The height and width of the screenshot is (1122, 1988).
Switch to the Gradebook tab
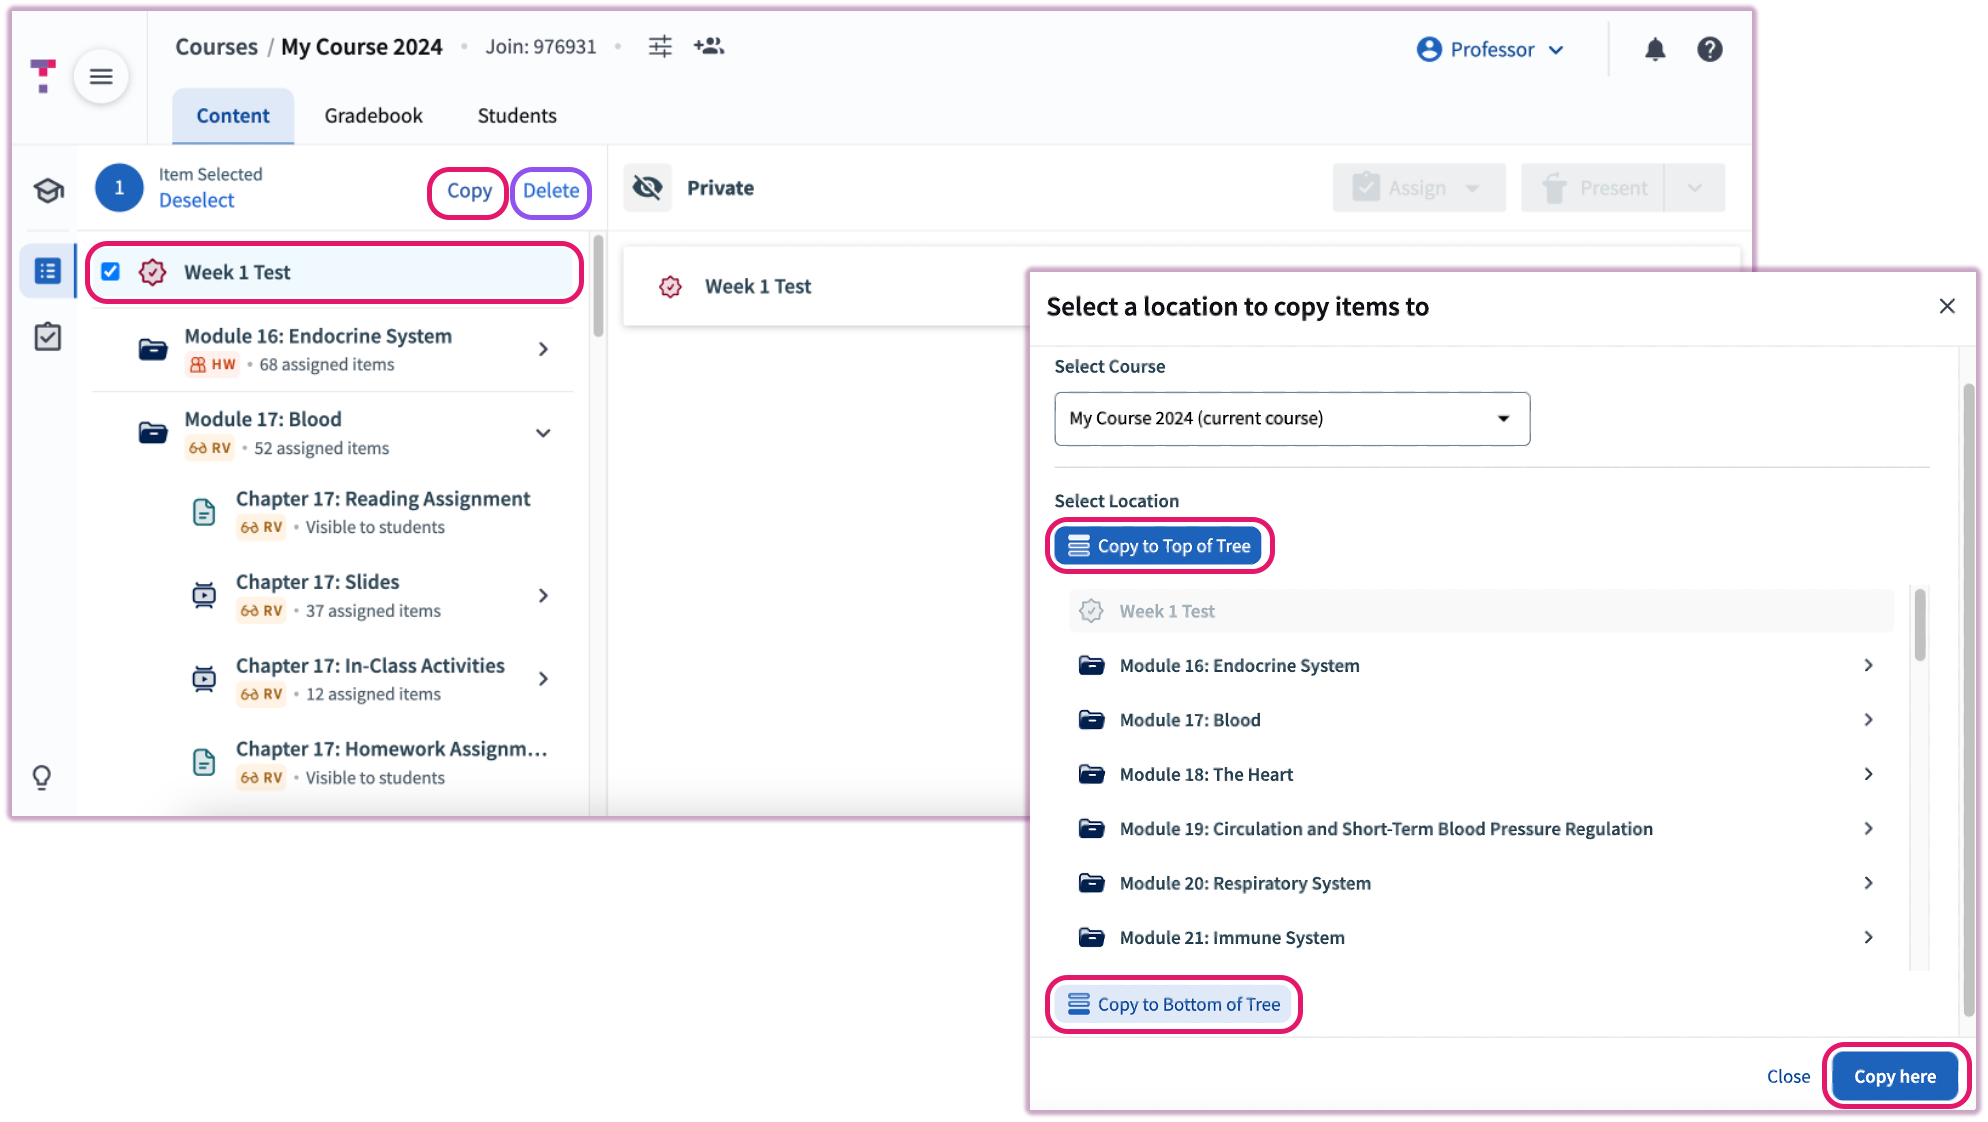coord(373,116)
